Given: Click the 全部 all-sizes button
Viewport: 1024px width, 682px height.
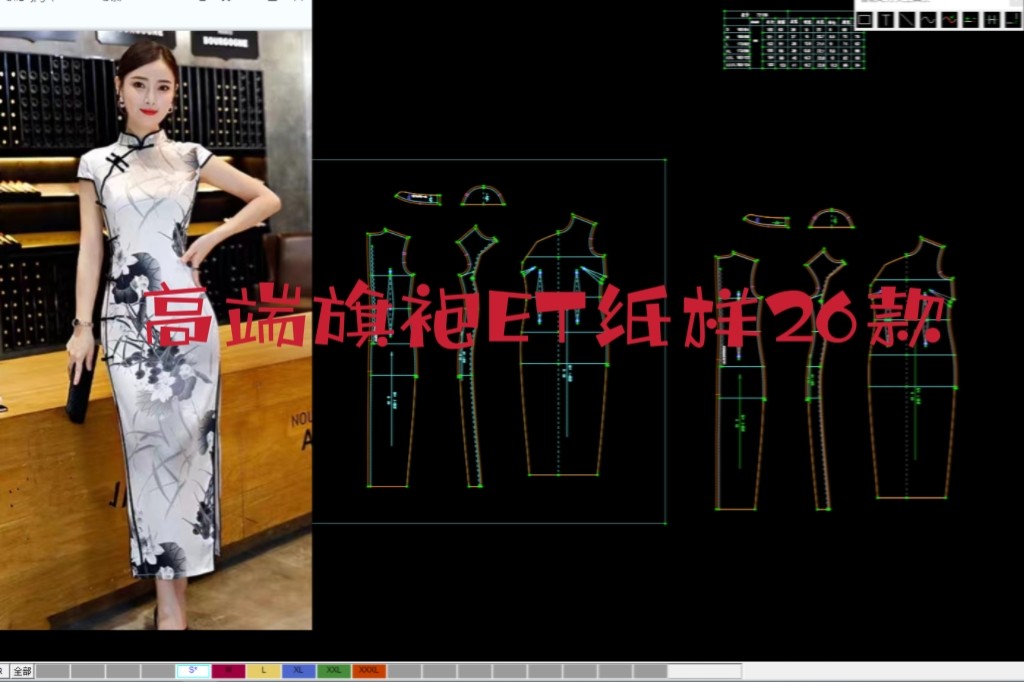Looking at the screenshot, I should click(22, 671).
